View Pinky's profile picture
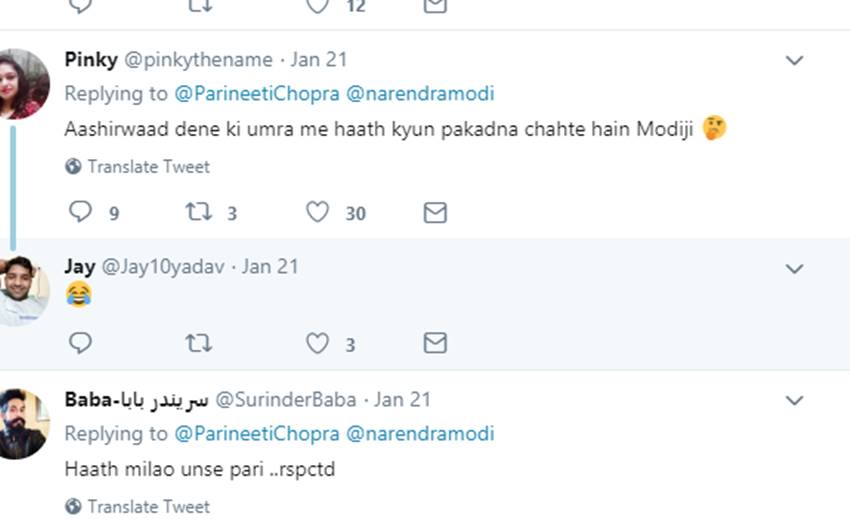 coord(23,83)
